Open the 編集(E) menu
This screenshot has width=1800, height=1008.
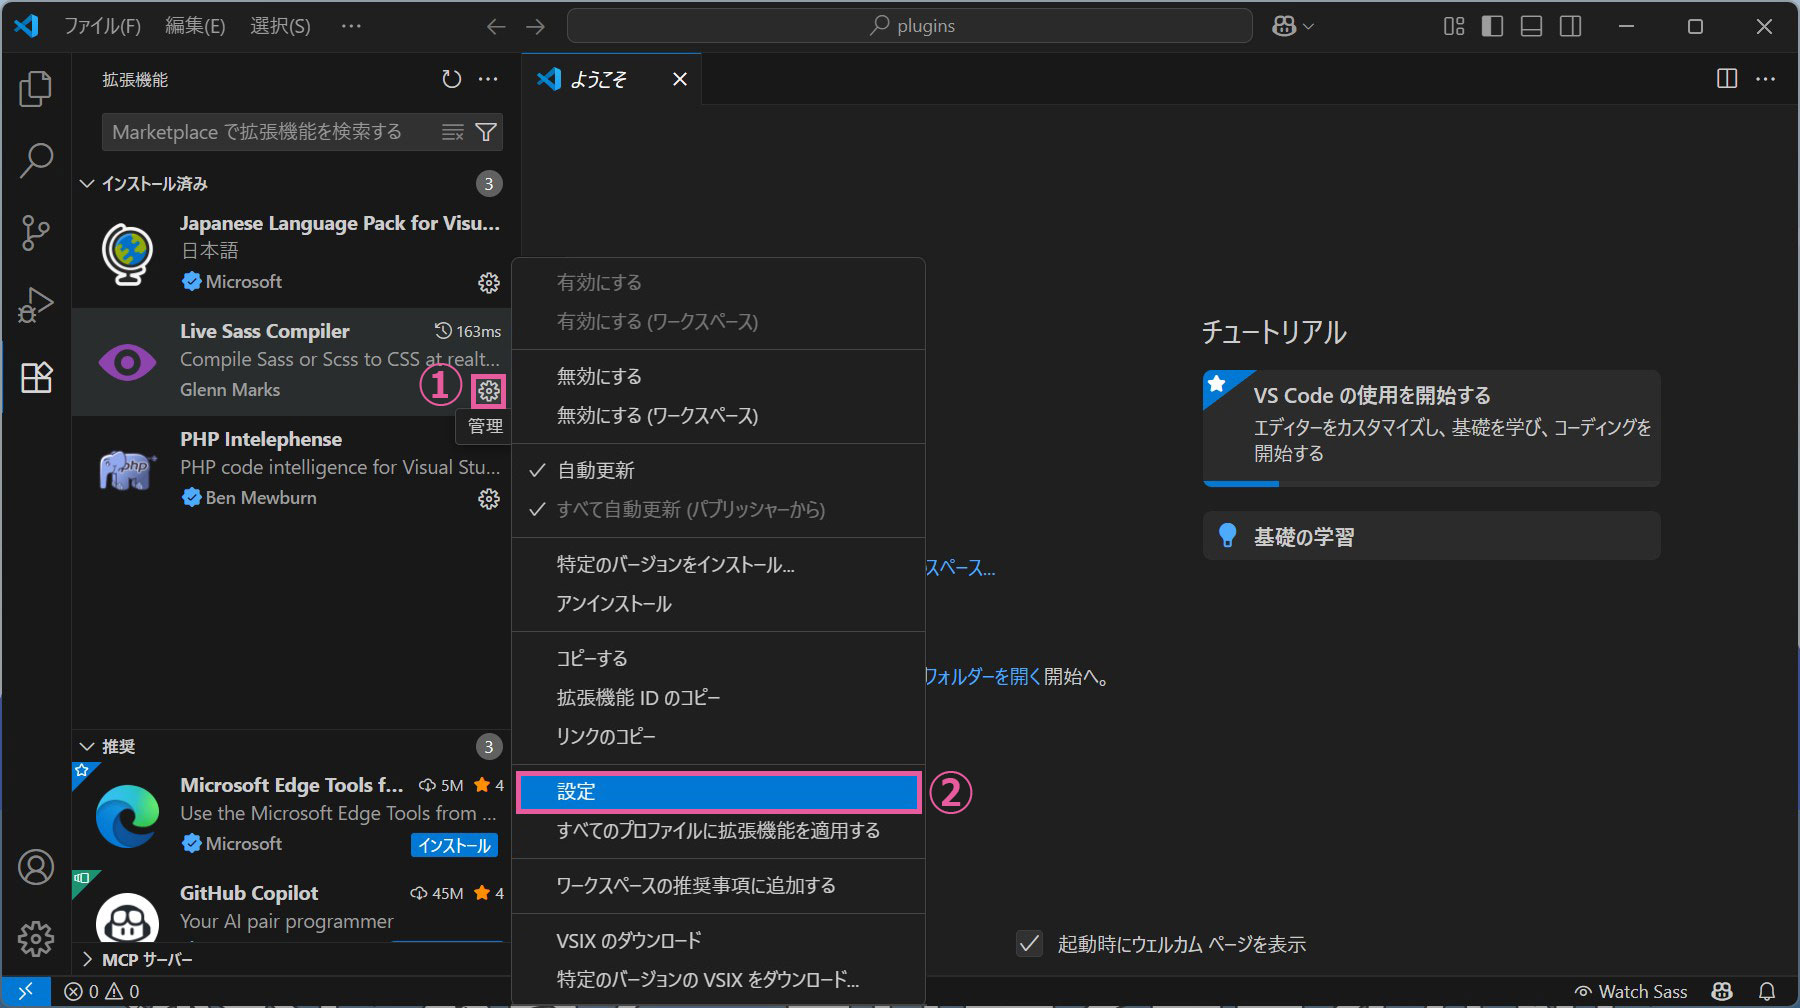coord(195,27)
